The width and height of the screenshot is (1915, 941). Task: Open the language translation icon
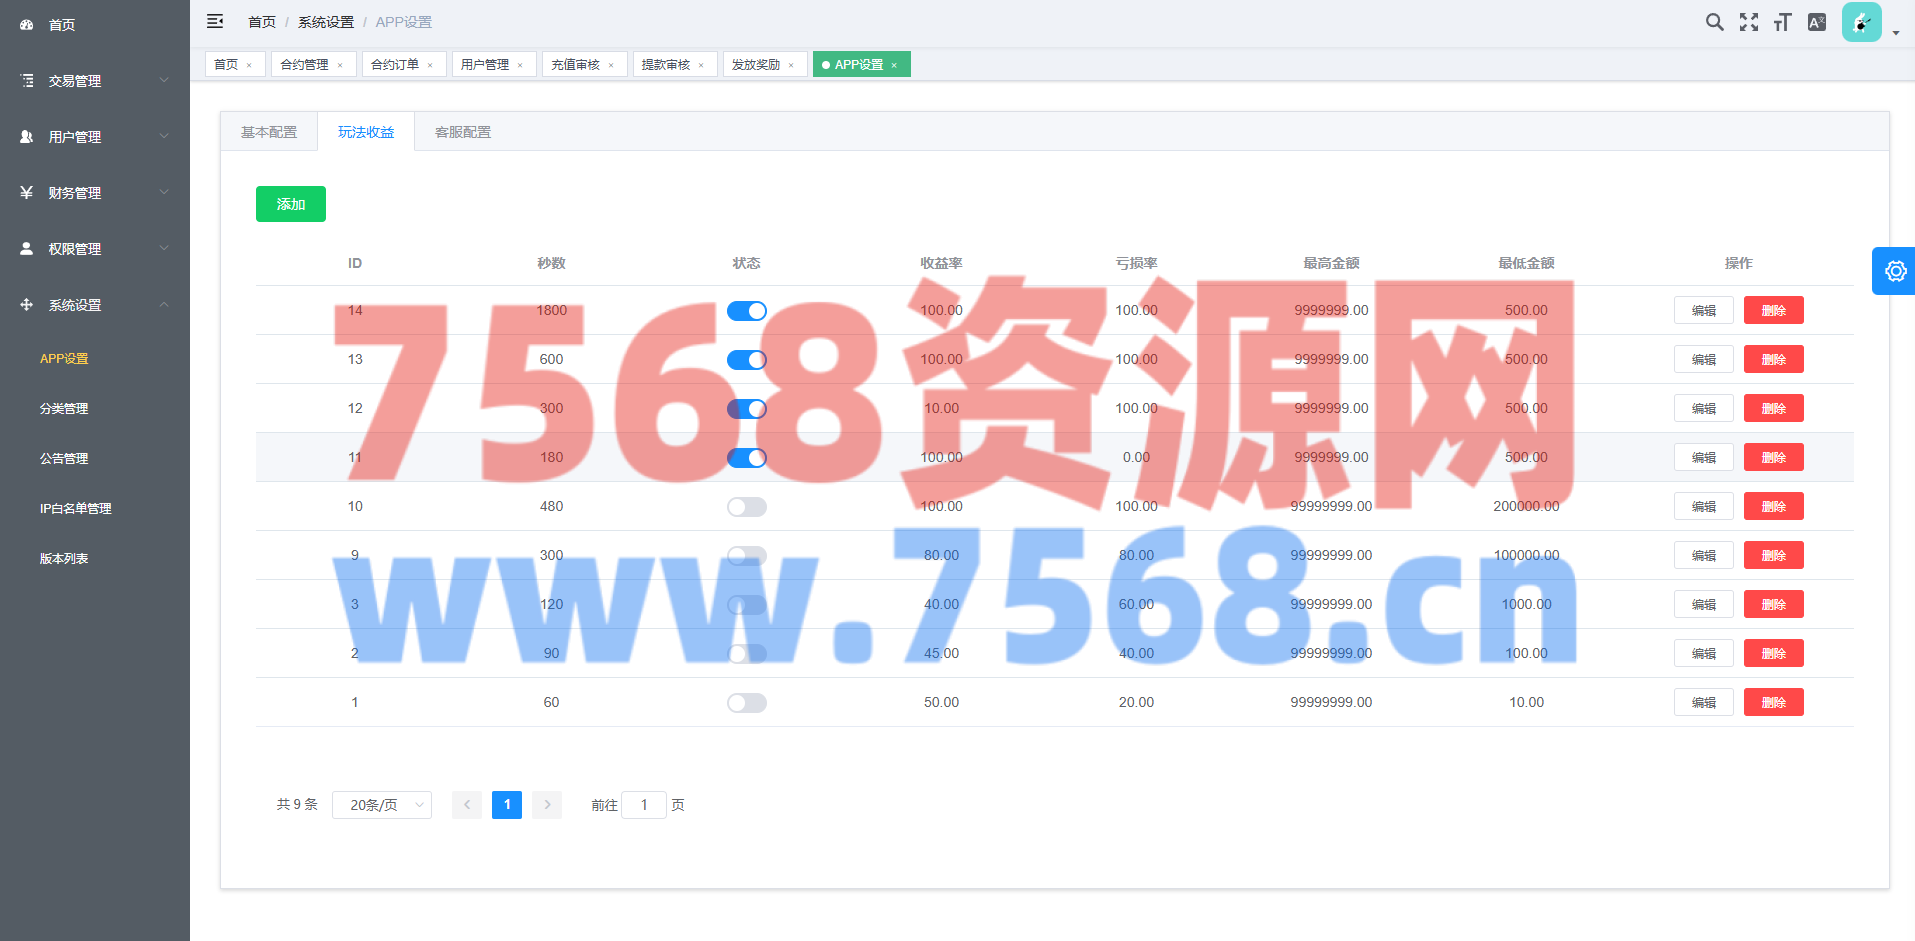pos(1817,22)
